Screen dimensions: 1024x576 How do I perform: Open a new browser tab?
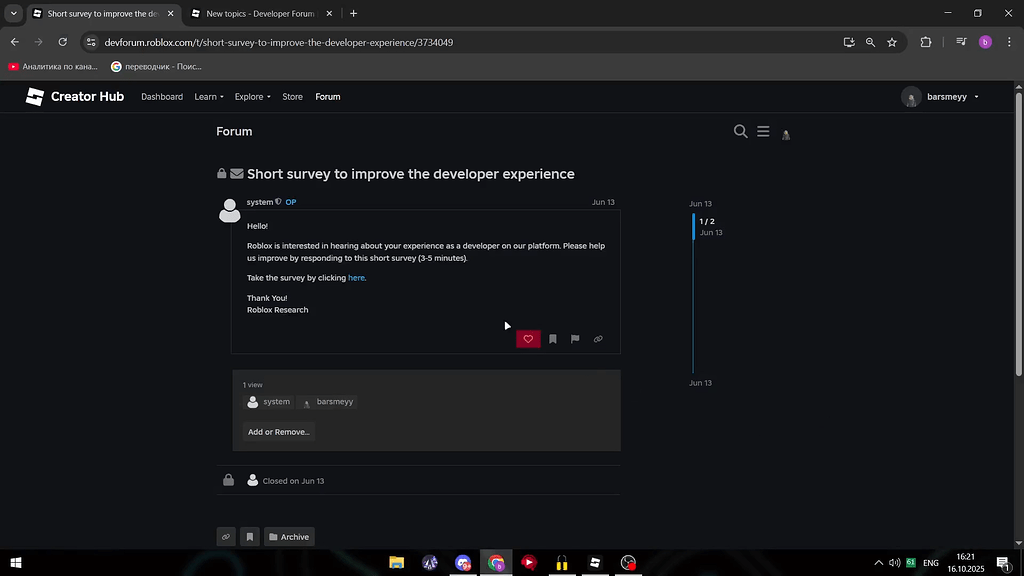[x=353, y=14]
